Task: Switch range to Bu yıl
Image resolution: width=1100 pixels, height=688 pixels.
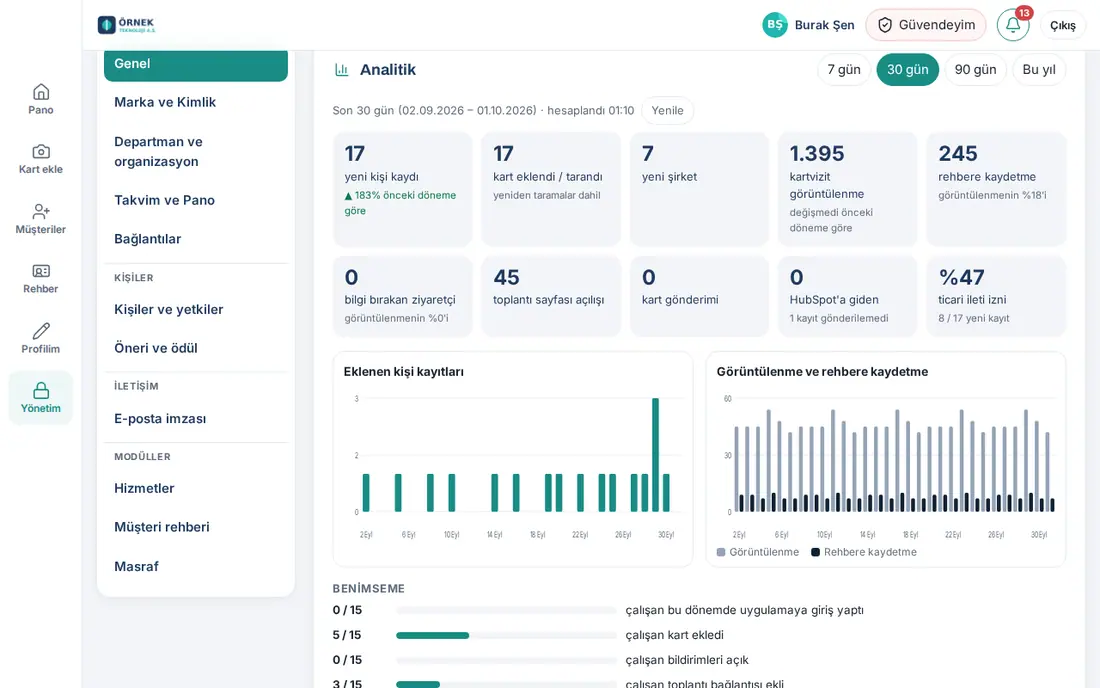Action: (x=1039, y=69)
